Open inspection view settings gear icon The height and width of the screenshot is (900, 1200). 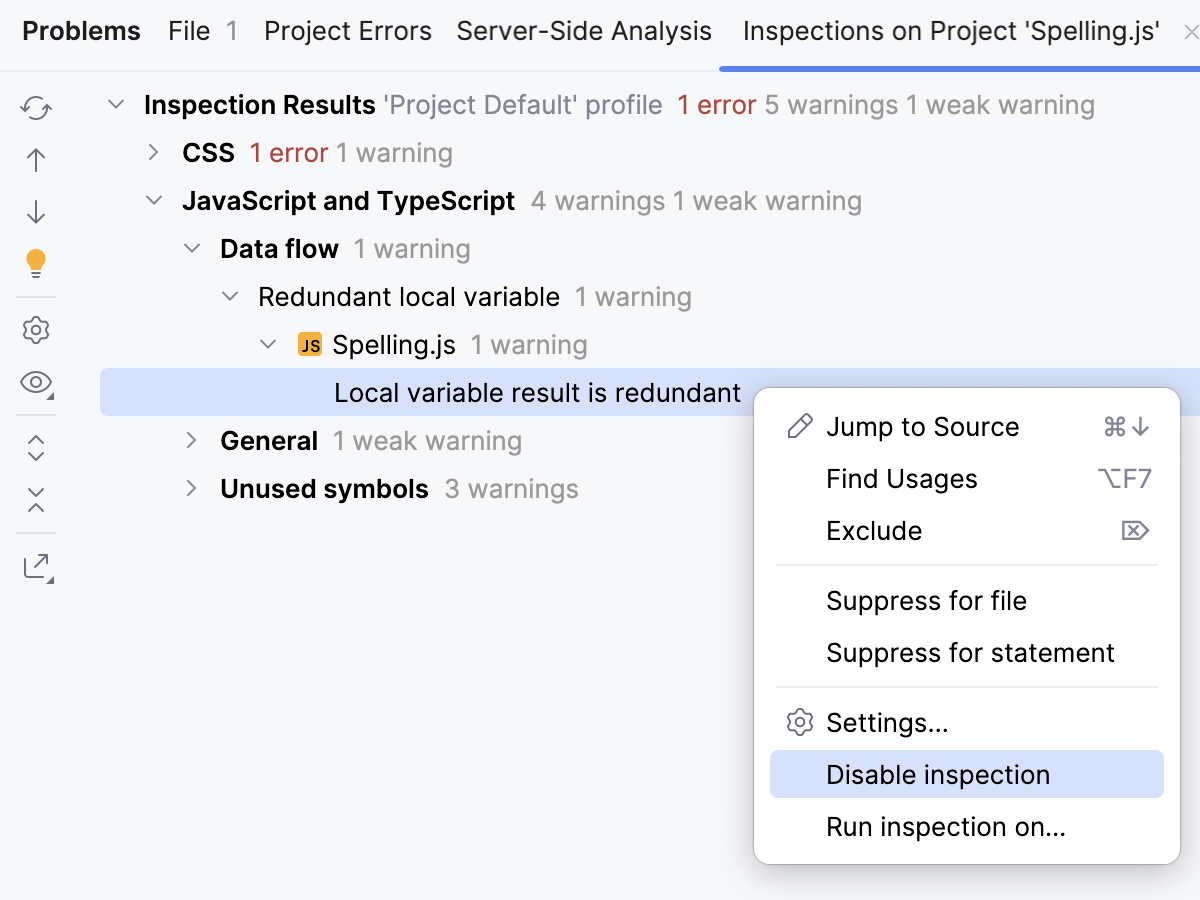coord(36,330)
